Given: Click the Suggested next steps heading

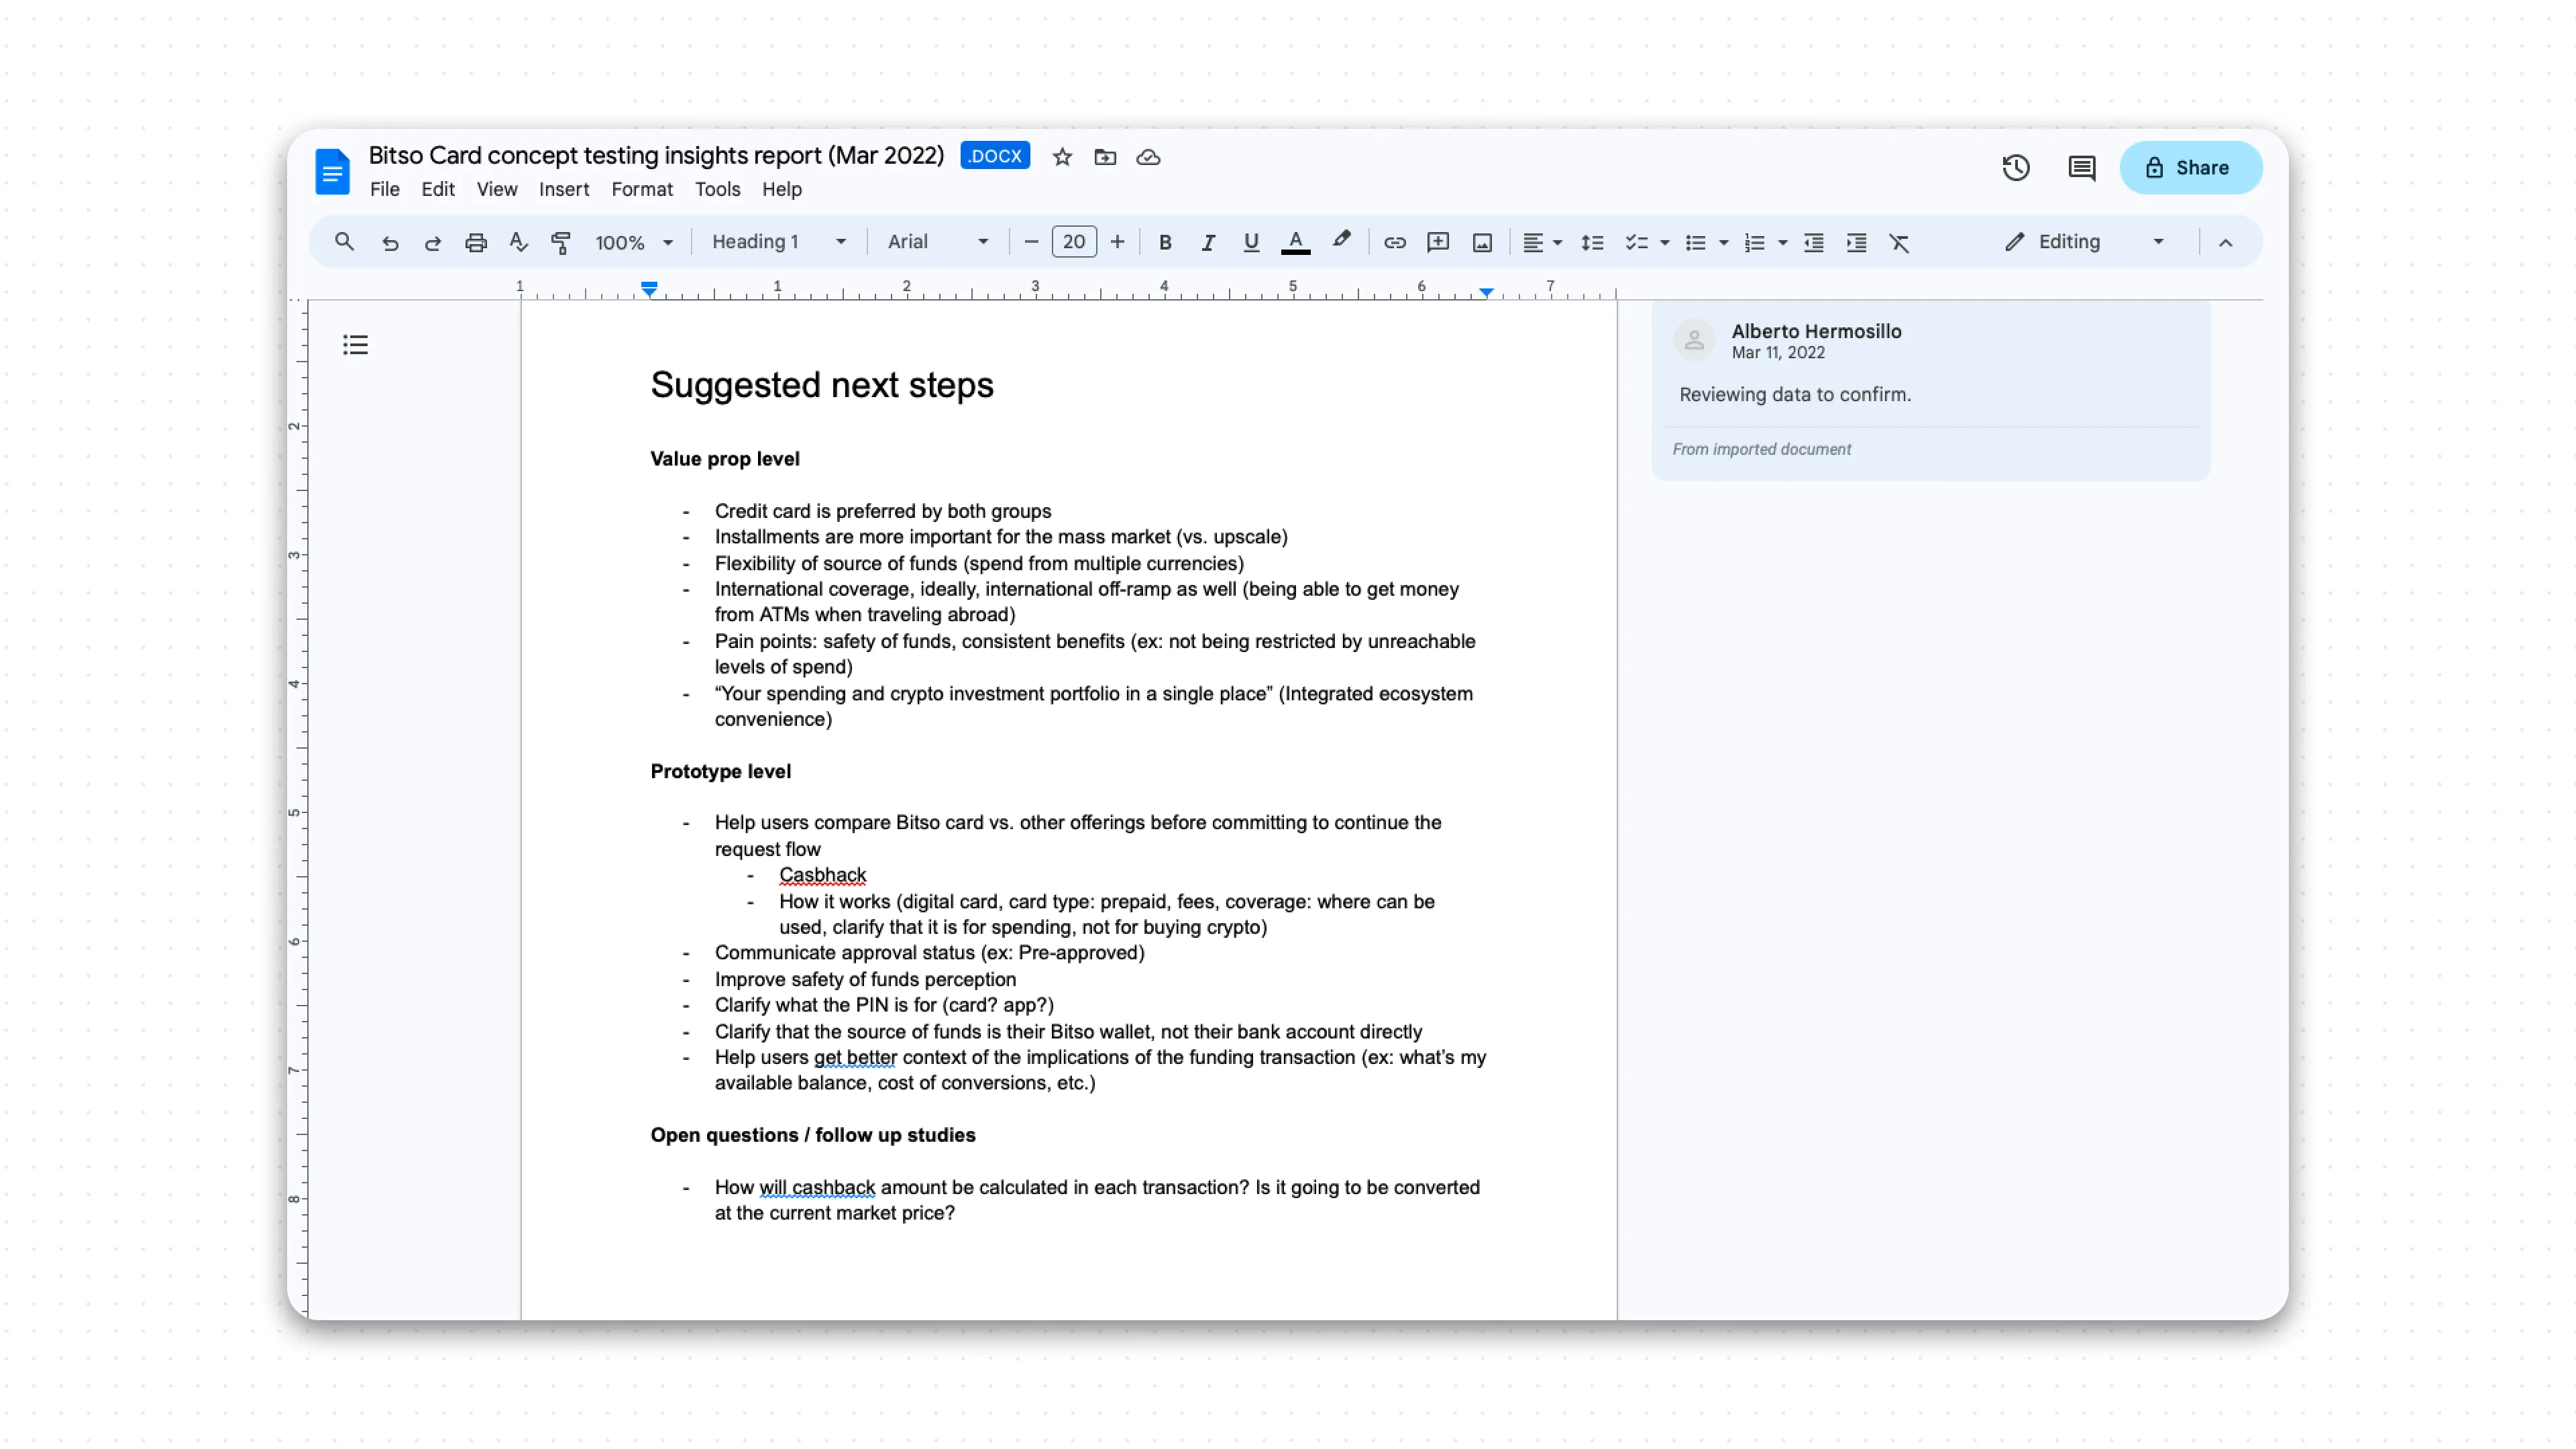Looking at the screenshot, I should 822,386.
